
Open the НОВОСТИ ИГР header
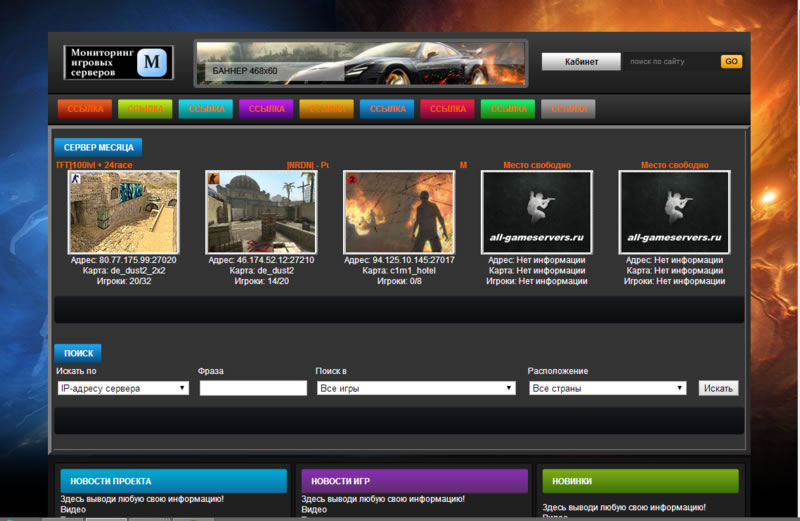[x=414, y=481]
